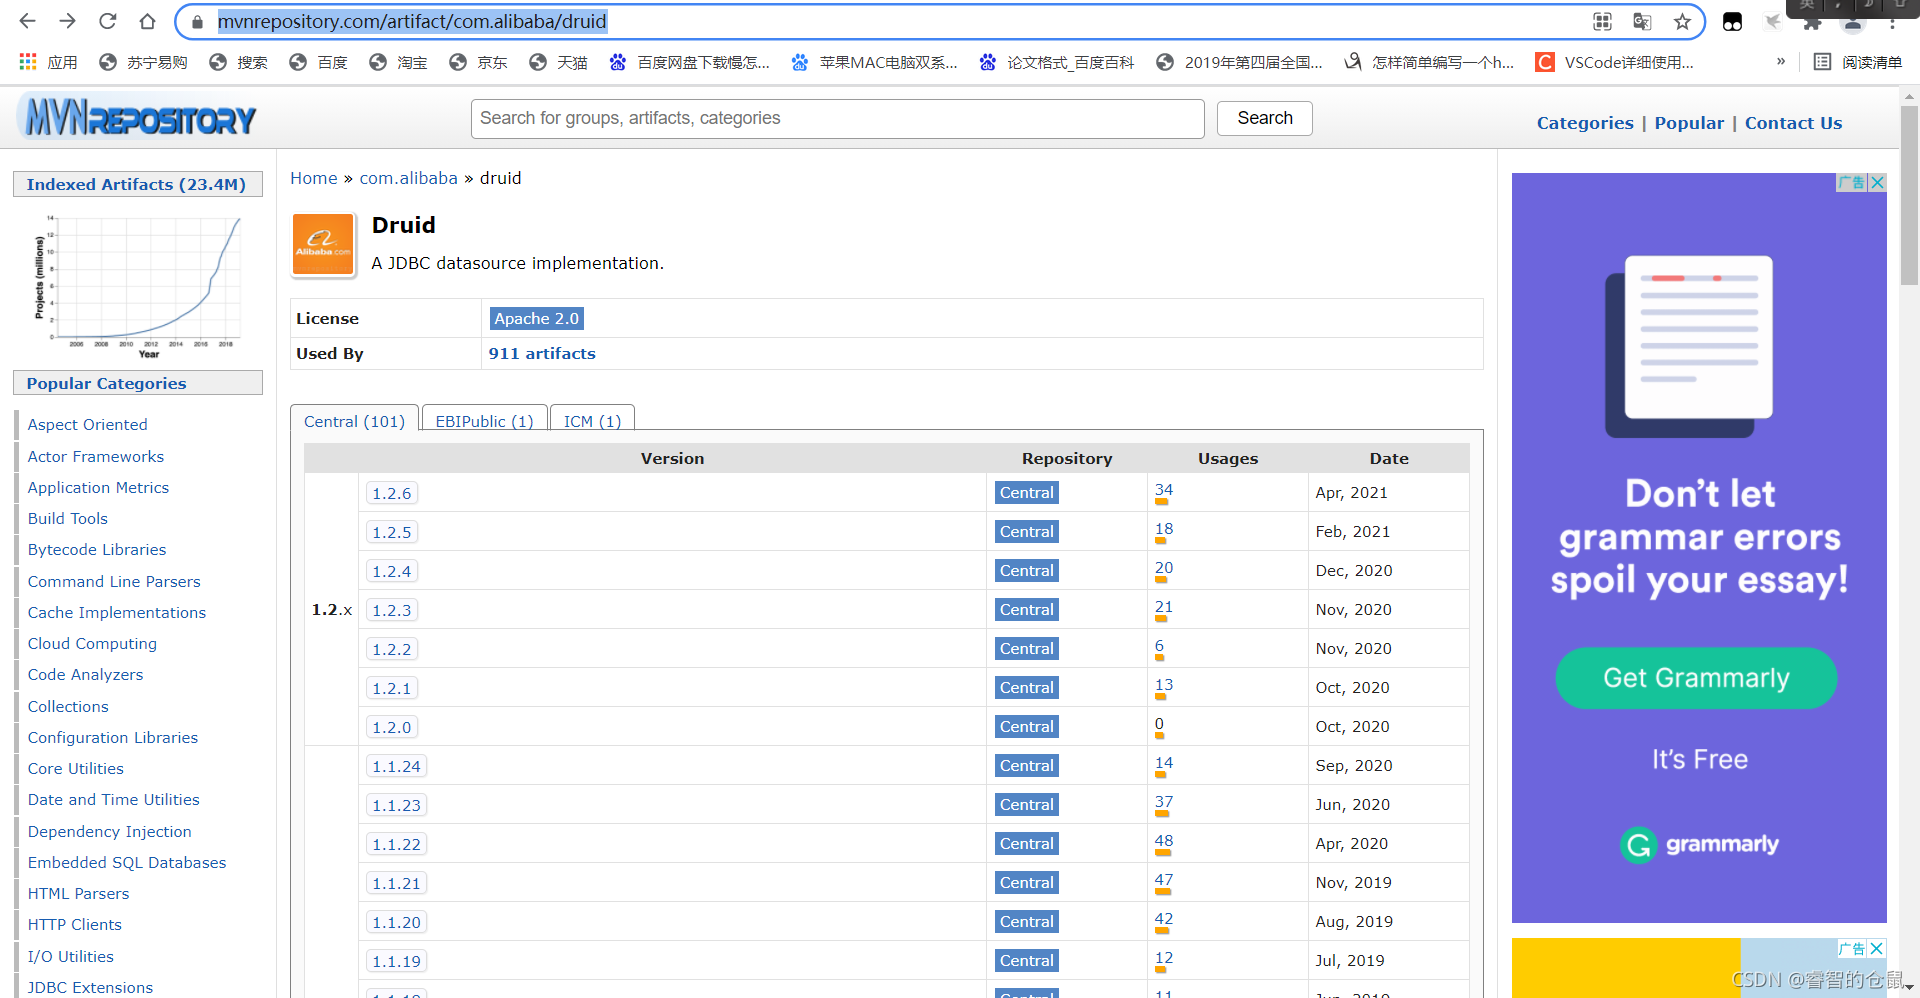Reload the current page
The image size is (1920, 998).
click(x=108, y=21)
